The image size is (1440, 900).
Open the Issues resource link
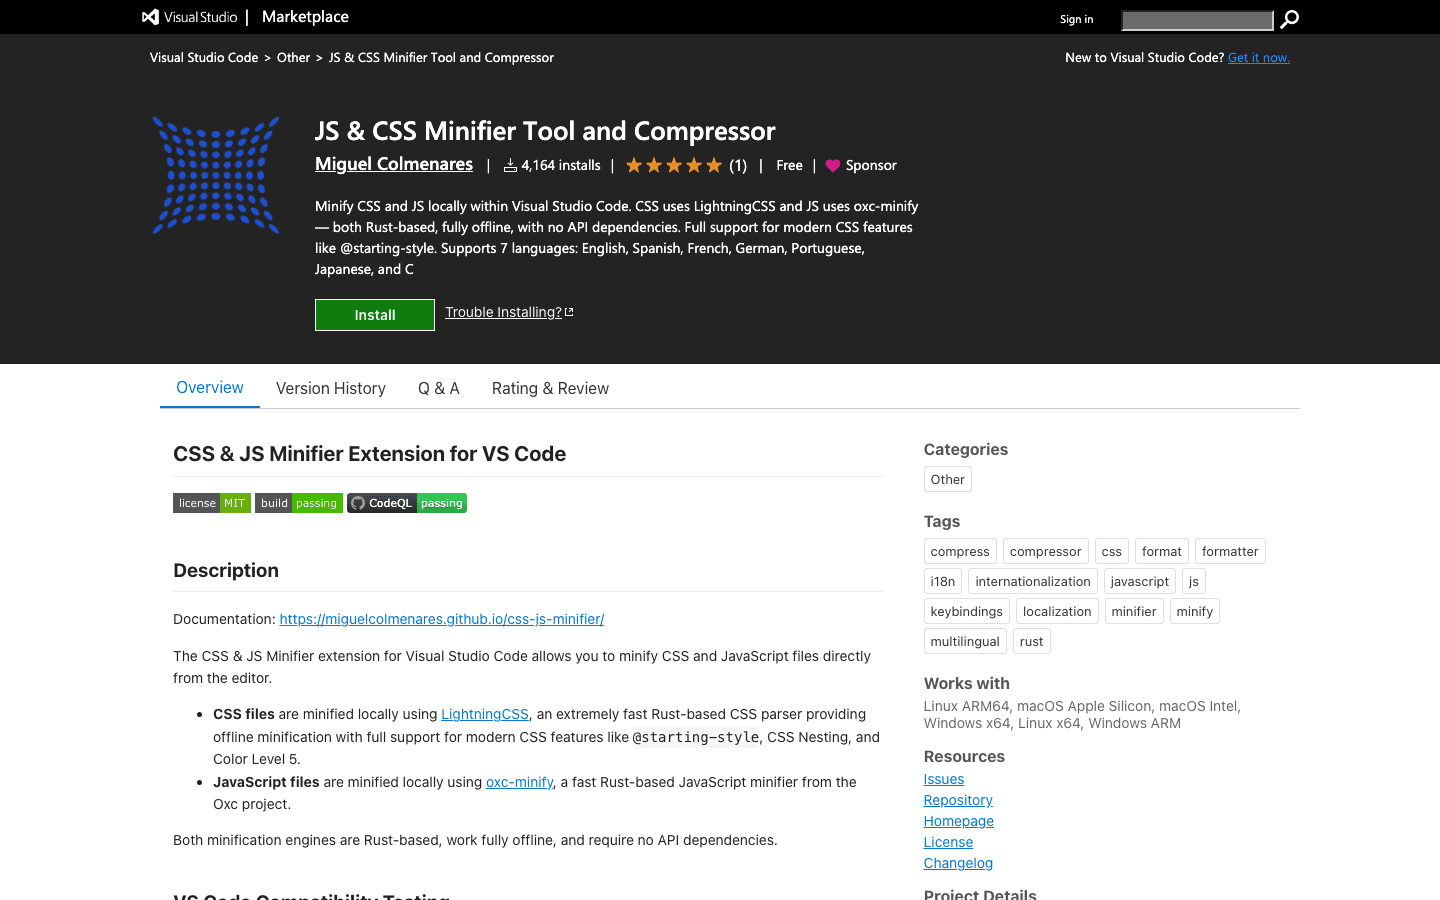(x=944, y=779)
